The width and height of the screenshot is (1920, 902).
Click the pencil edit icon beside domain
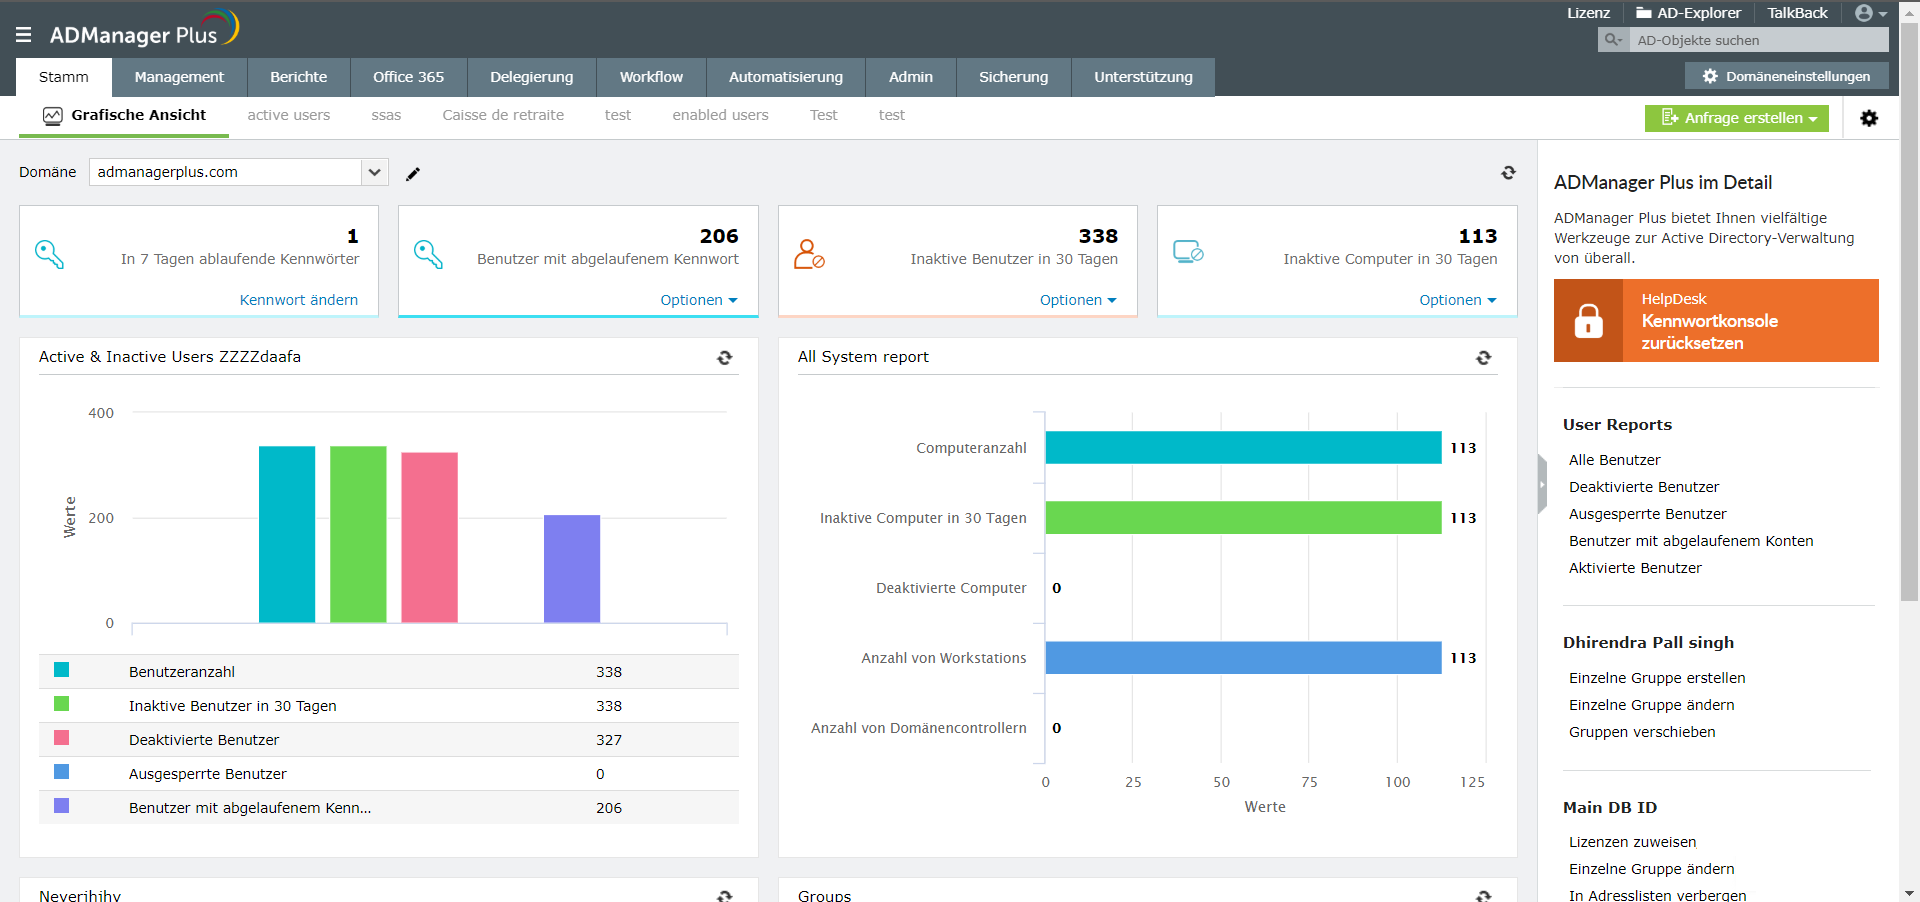click(413, 174)
